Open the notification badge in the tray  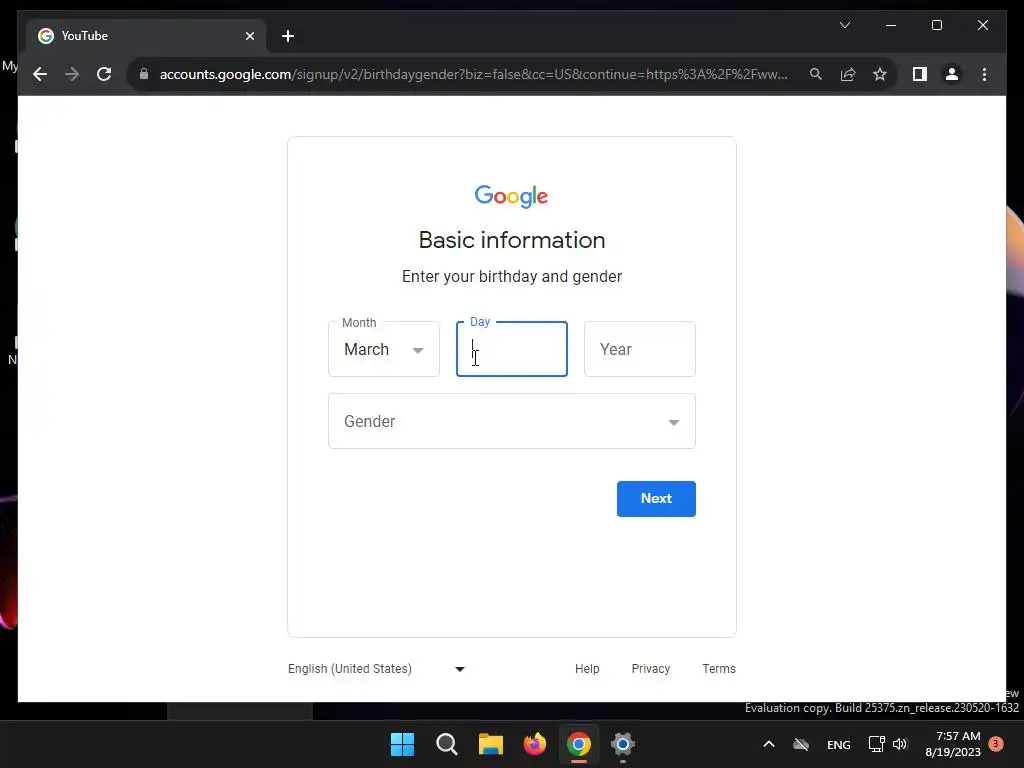click(x=996, y=744)
